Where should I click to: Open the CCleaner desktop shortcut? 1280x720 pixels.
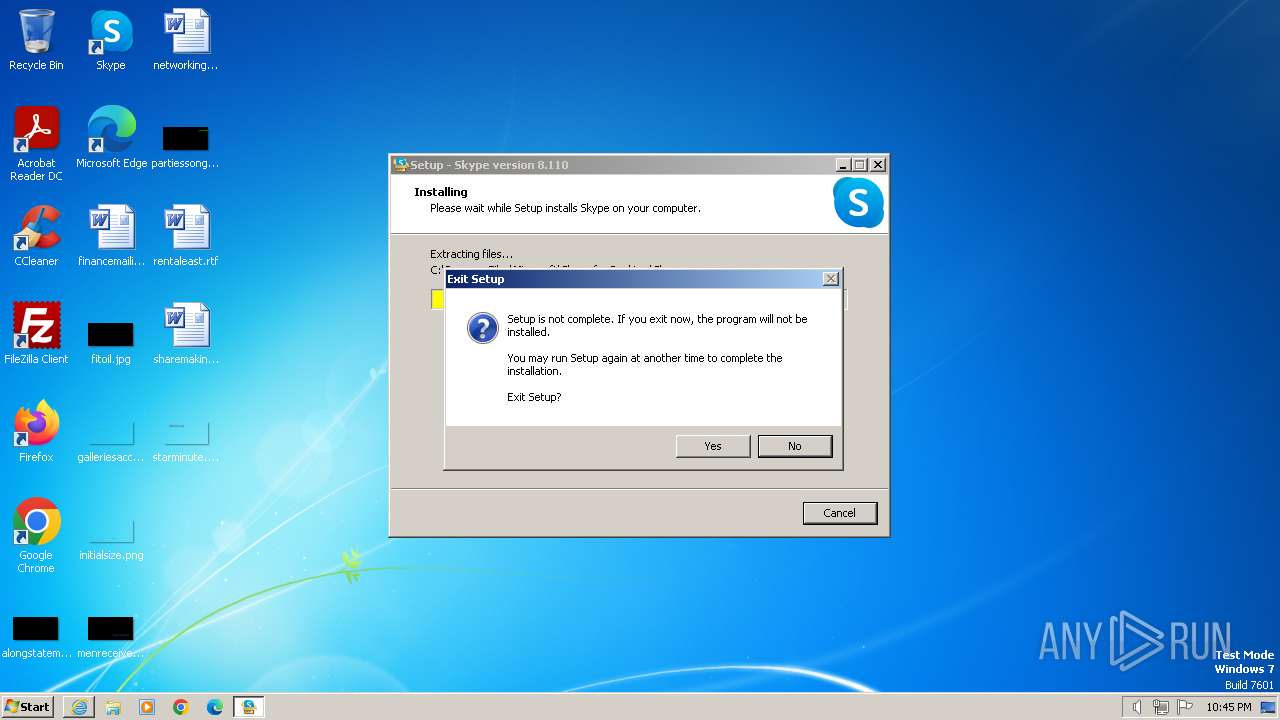tap(36, 236)
